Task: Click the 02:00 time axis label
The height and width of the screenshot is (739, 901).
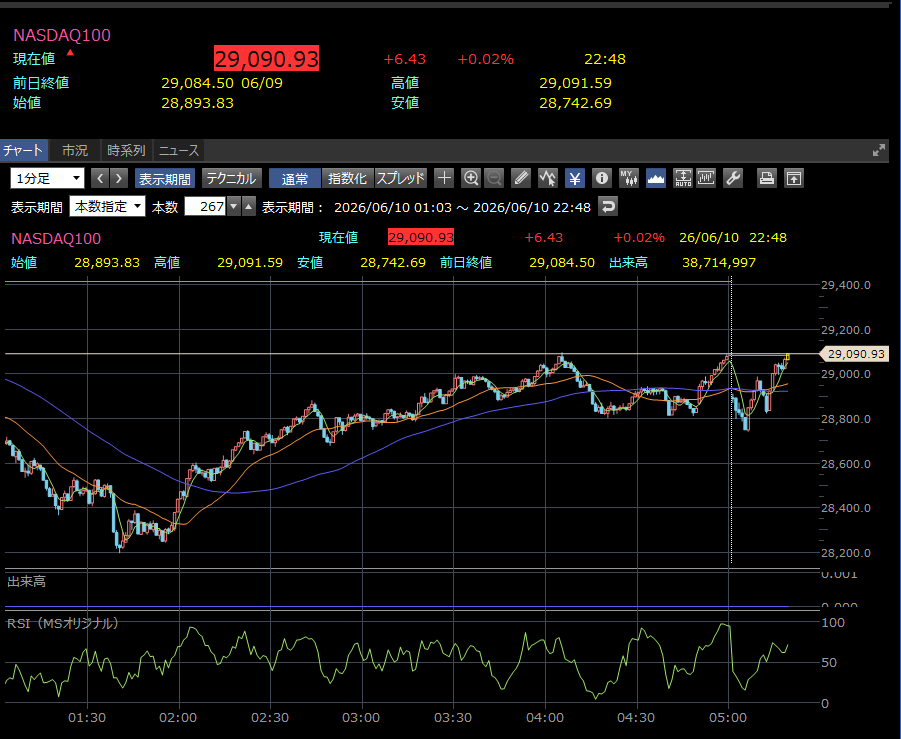Action: coord(178,718)
